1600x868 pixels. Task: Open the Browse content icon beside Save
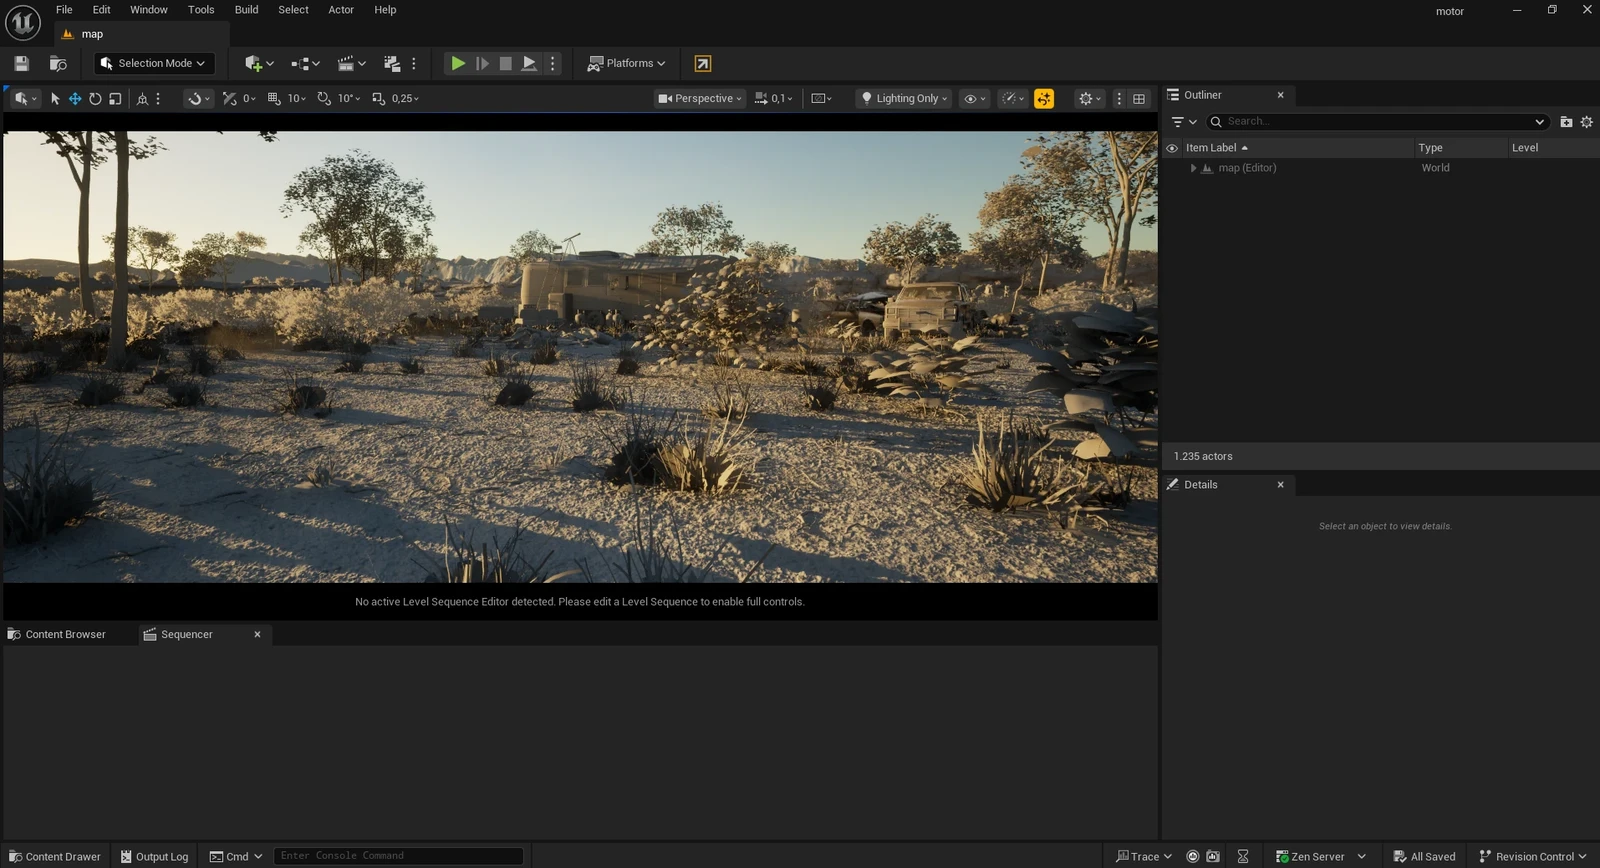point(58,63)
